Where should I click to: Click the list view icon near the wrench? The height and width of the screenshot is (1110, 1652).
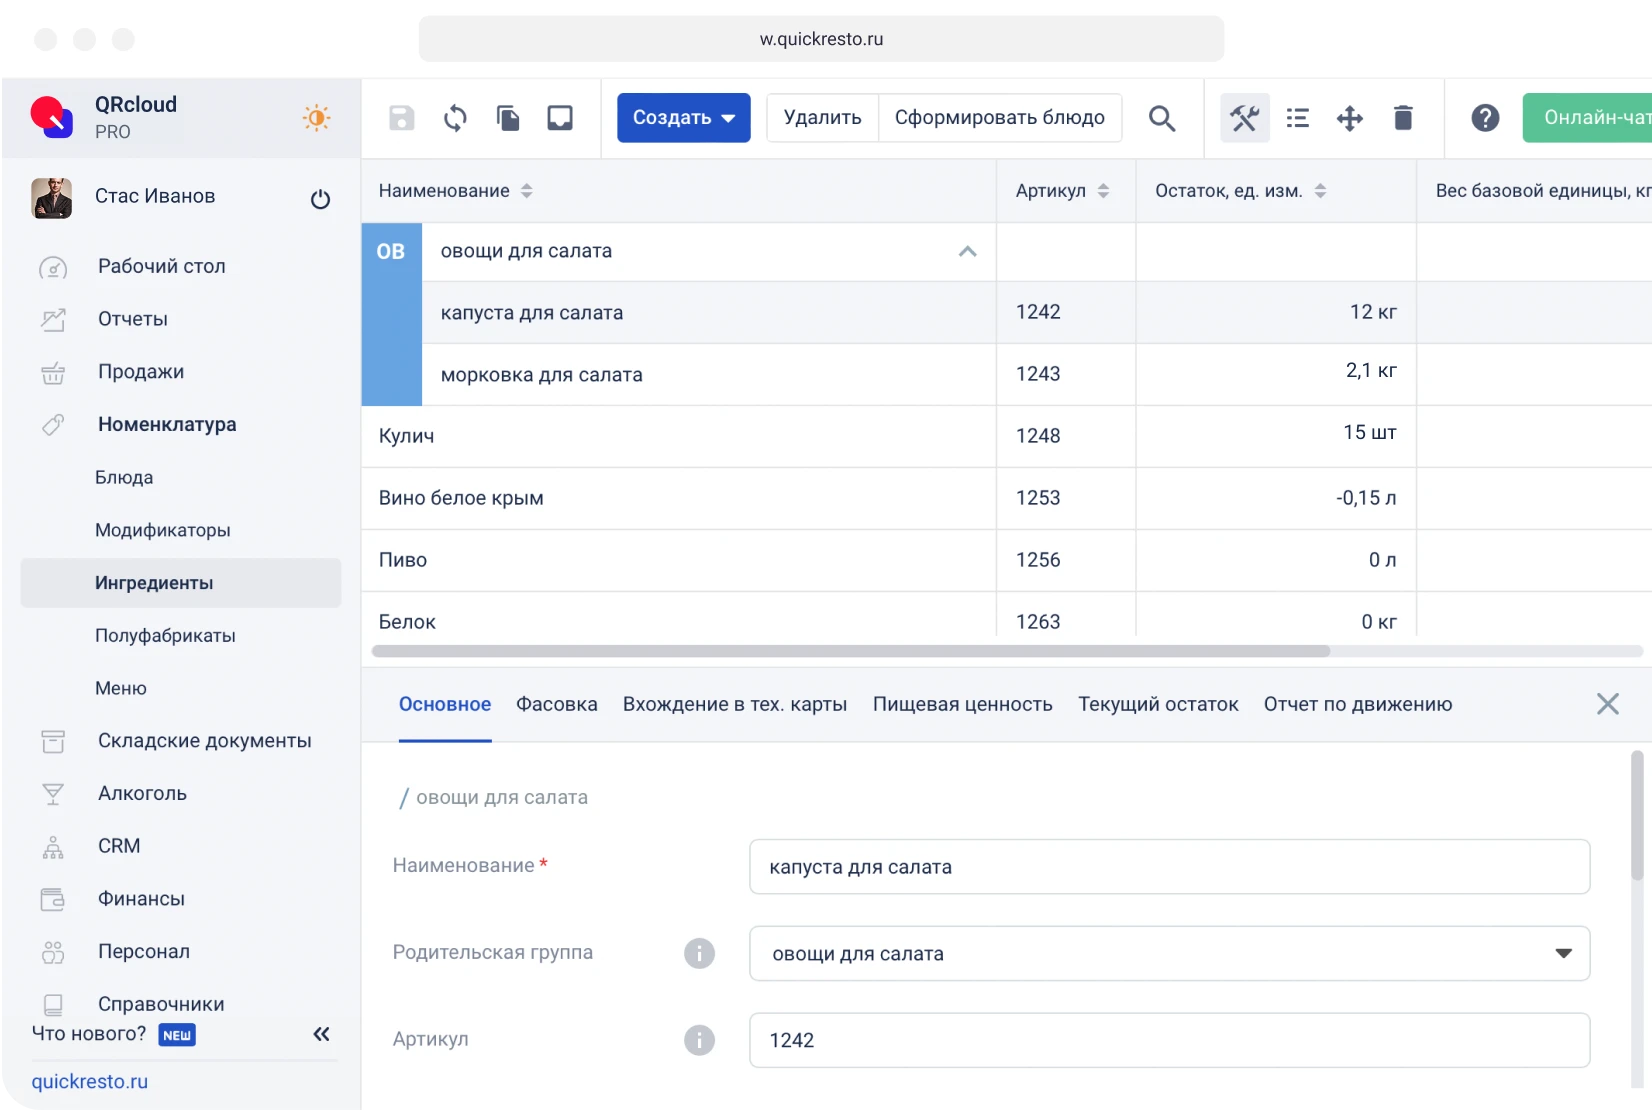click(x=1296, y=117)
